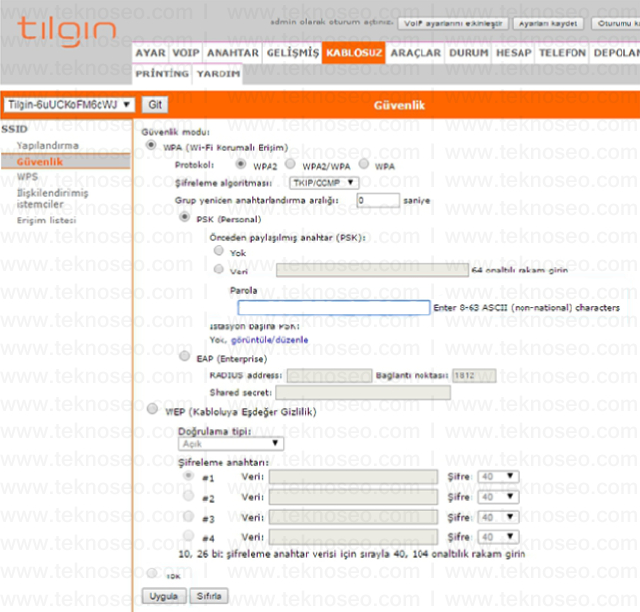Open key #4 Şifre dropdown
Image resolution: width=640 pixels, height=612 pixels.
(498, 536)
